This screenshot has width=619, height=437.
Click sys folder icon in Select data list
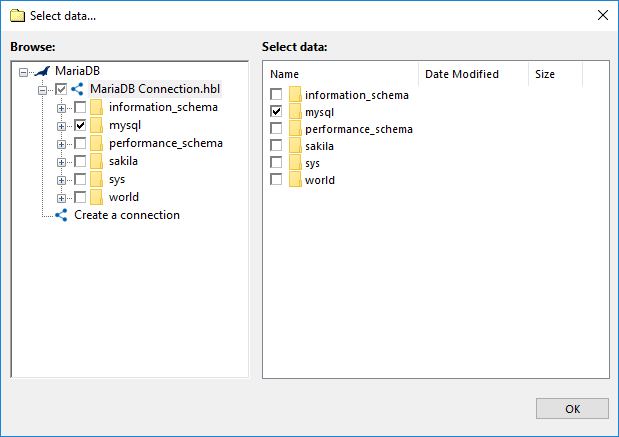pos(295,163)
